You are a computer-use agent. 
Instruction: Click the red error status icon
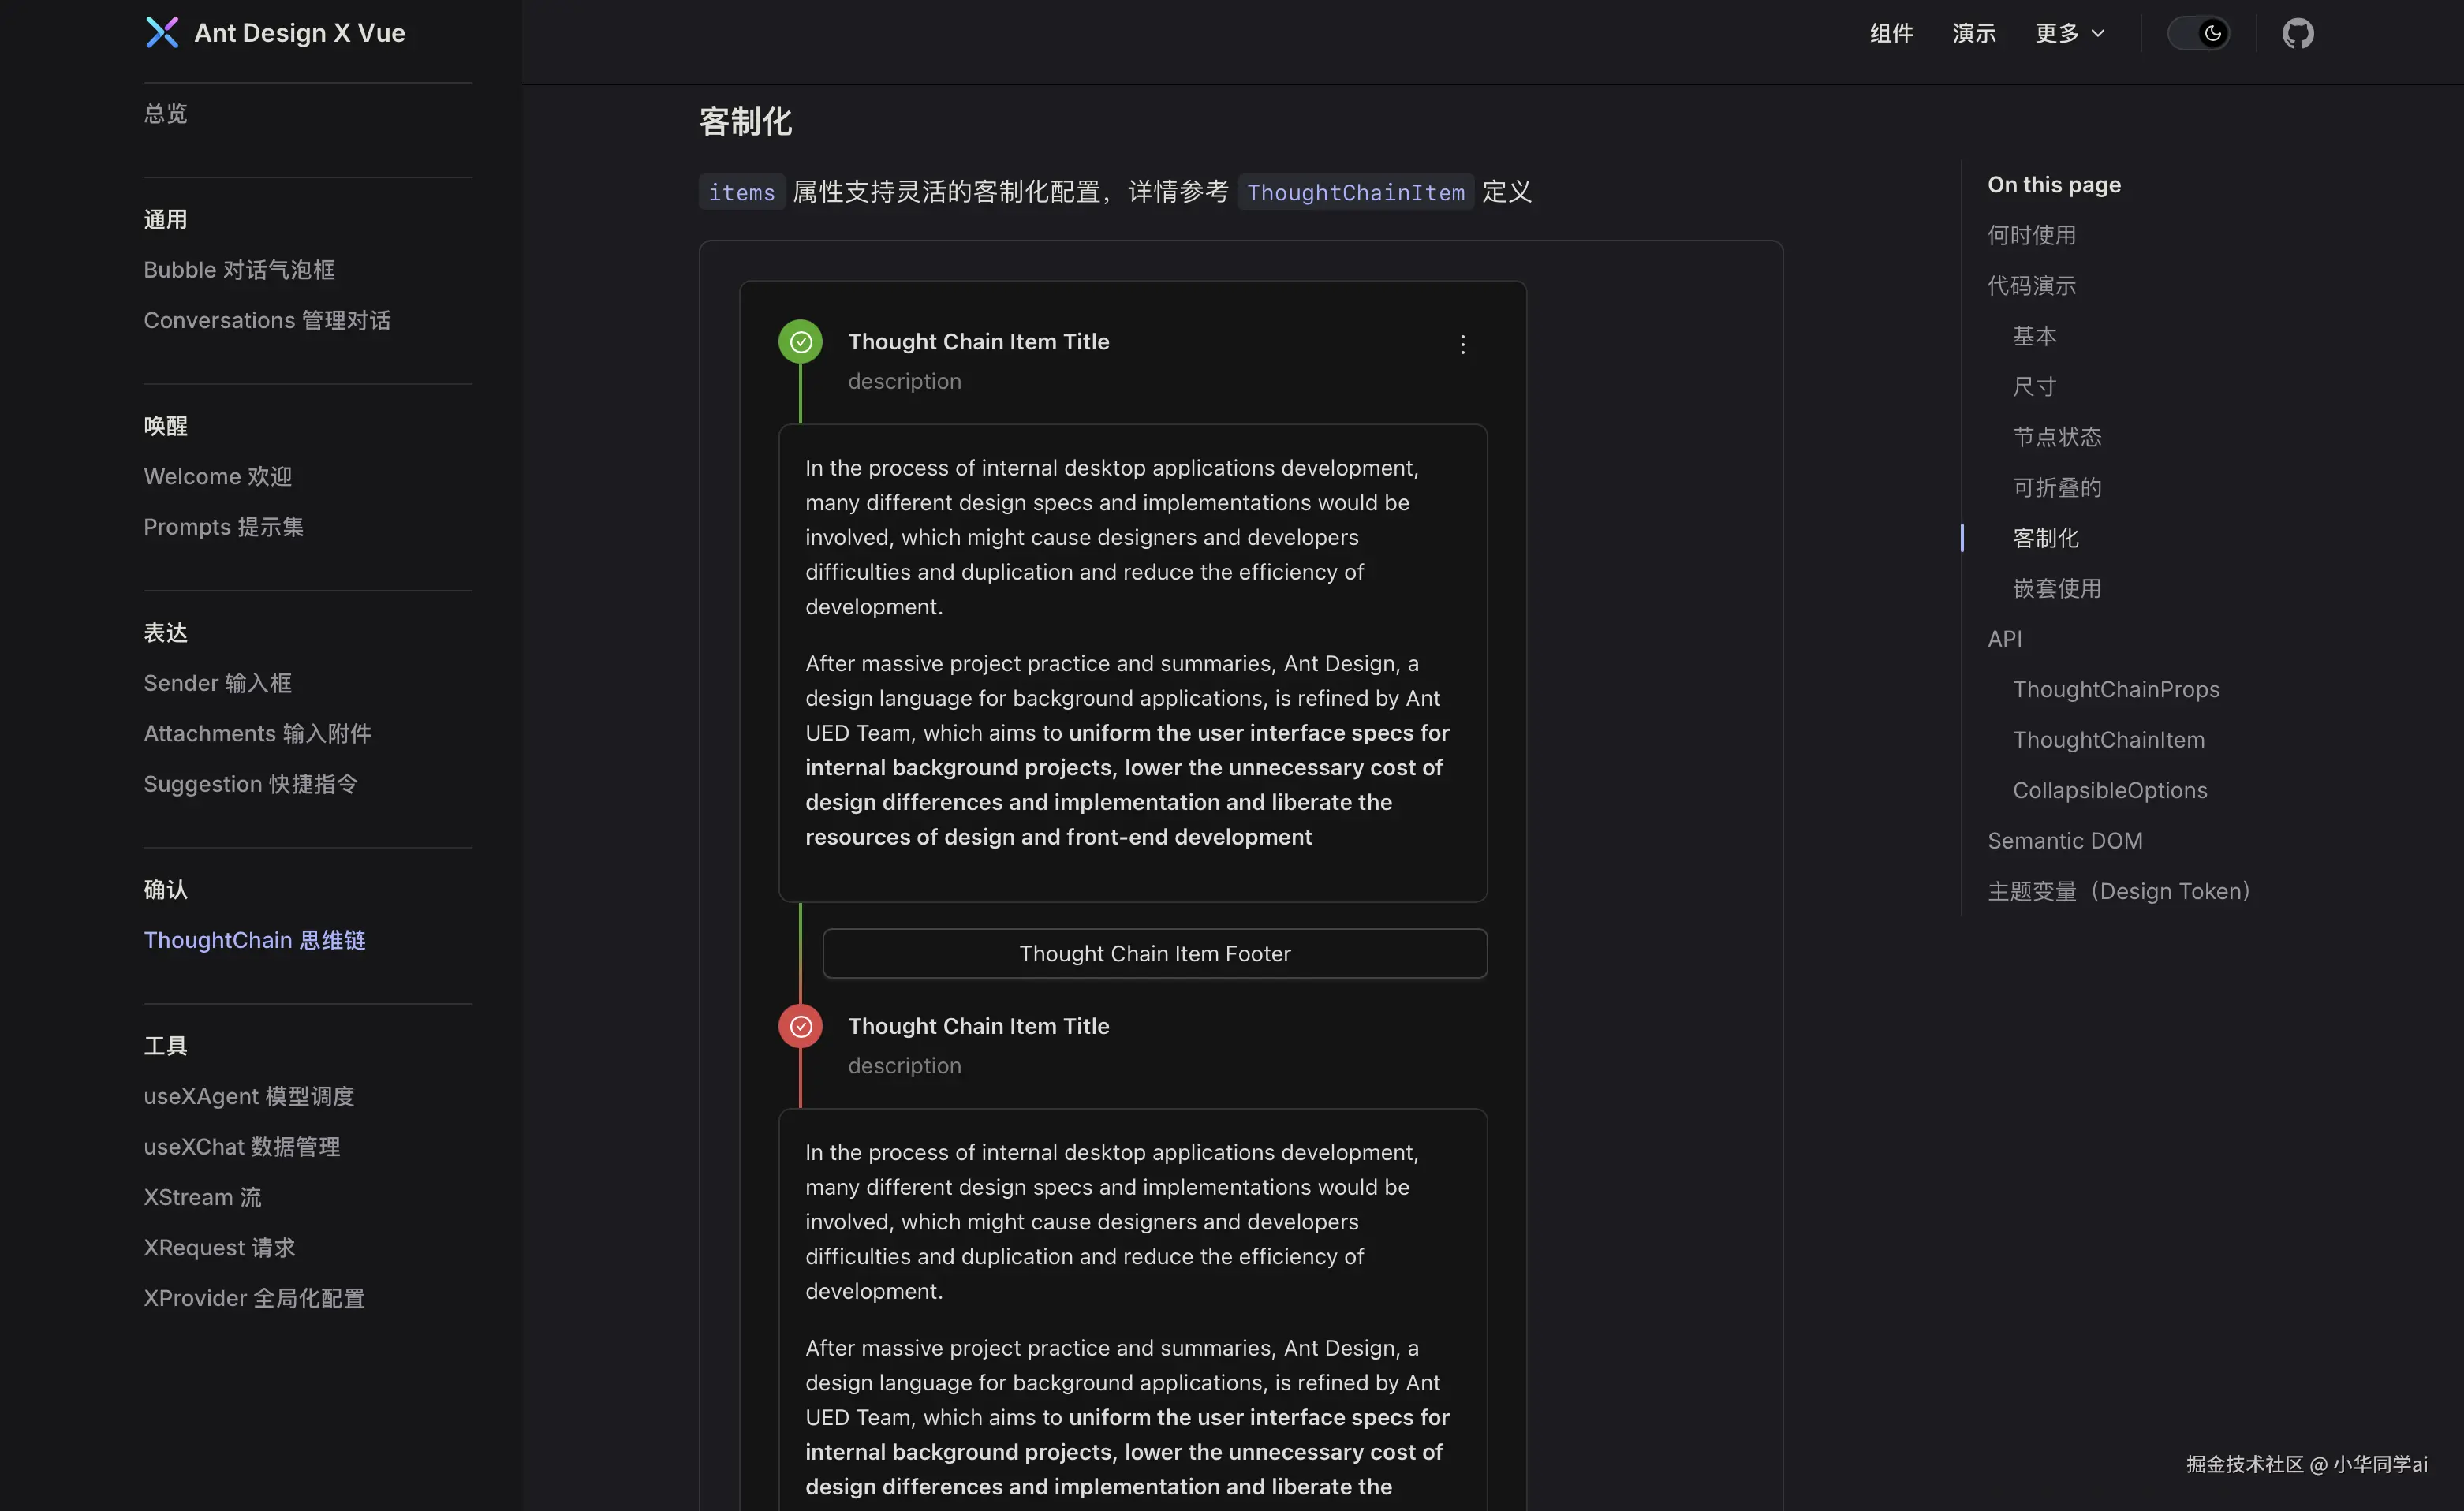click(800, 1026)
